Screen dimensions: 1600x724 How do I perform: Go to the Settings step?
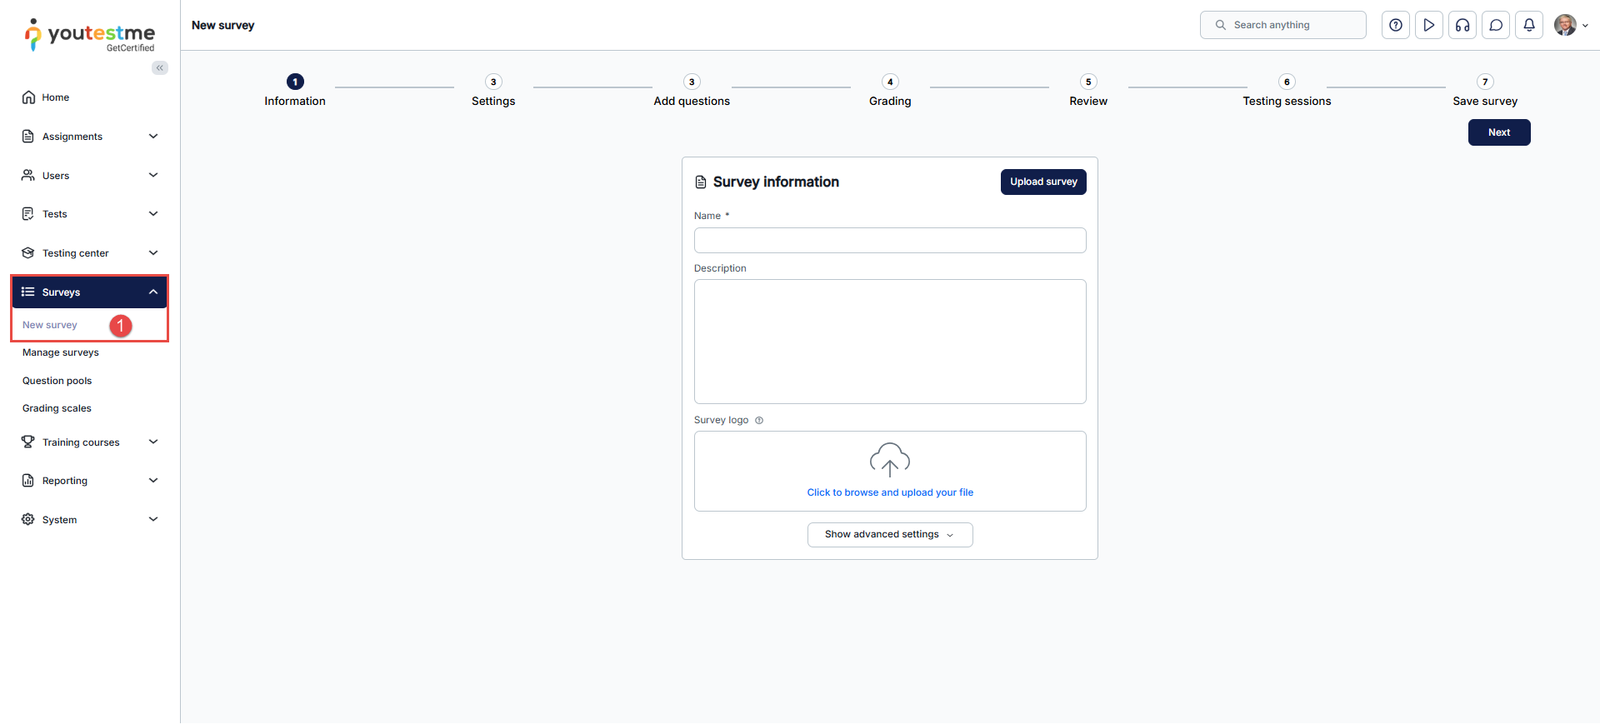[493, 90]
